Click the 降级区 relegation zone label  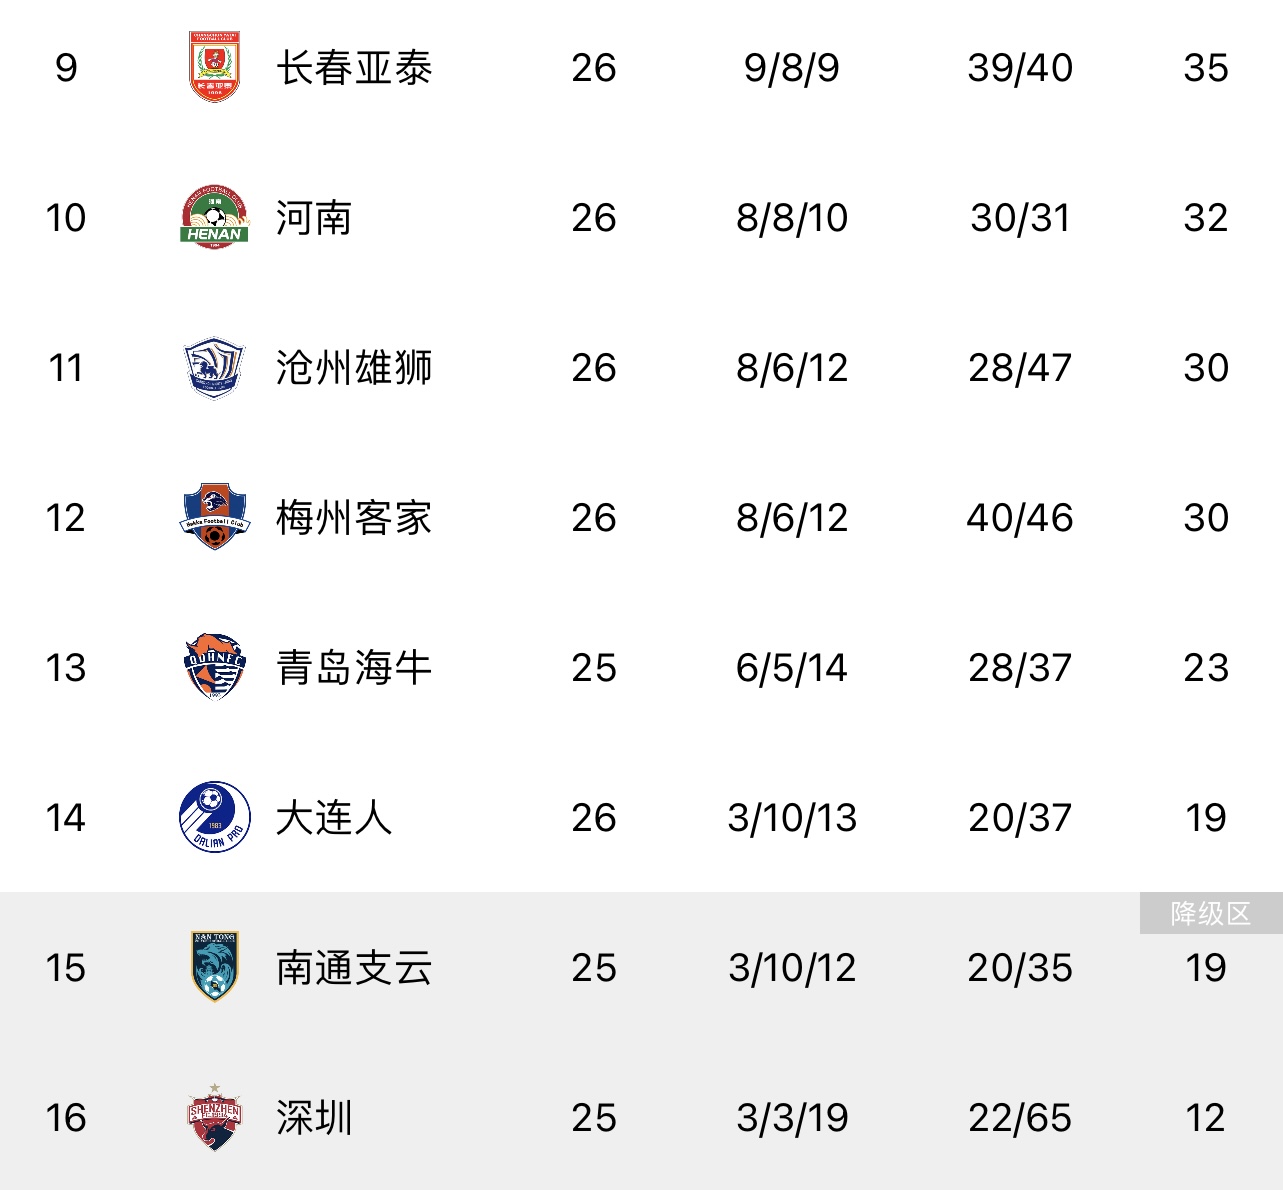1211,913
